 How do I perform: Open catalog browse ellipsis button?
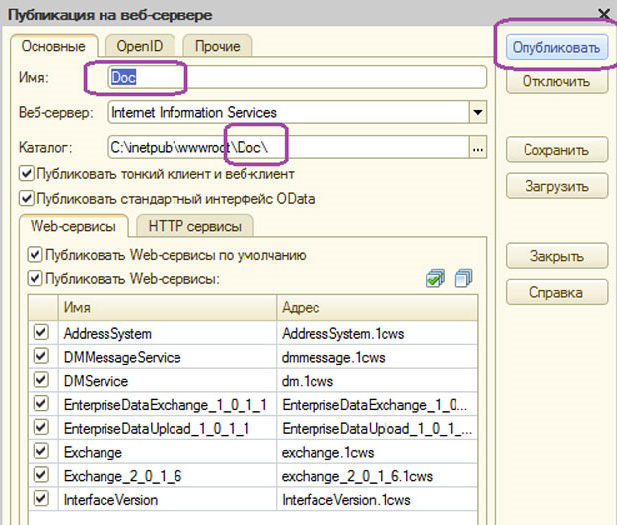coord(478,148)
